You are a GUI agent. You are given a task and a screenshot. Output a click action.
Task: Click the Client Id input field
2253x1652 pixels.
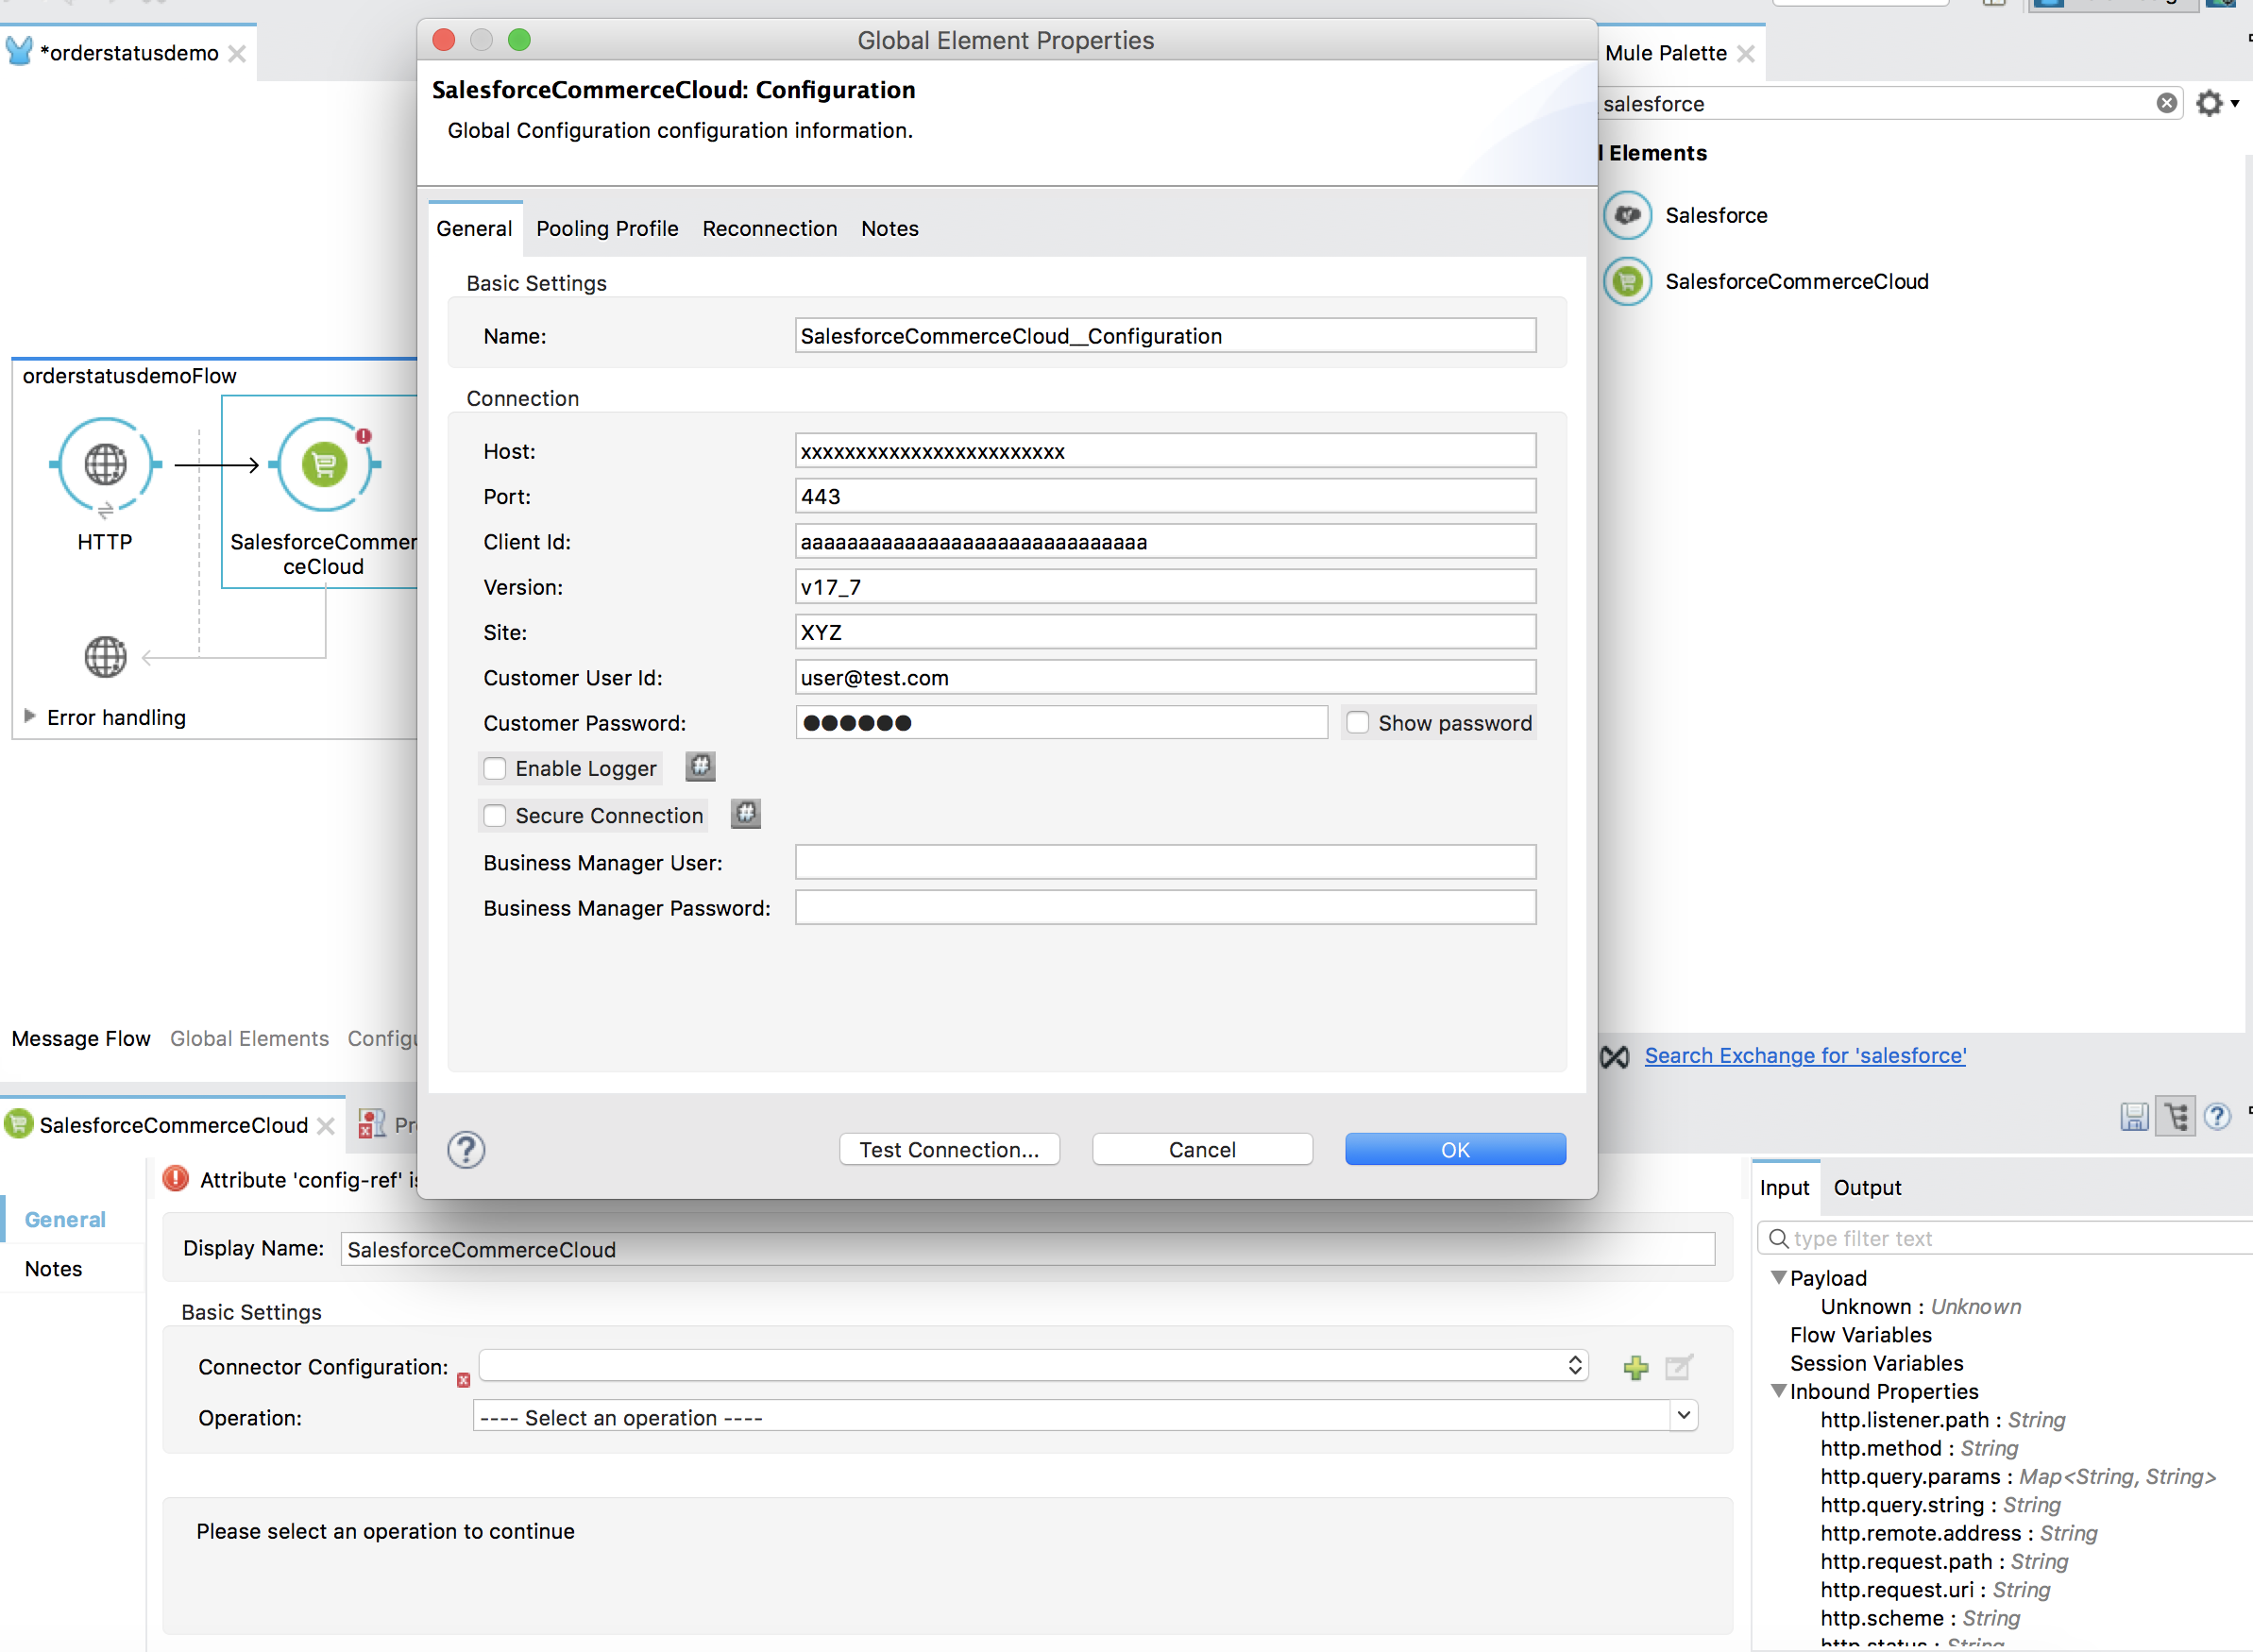click(x=1165, y=541)
